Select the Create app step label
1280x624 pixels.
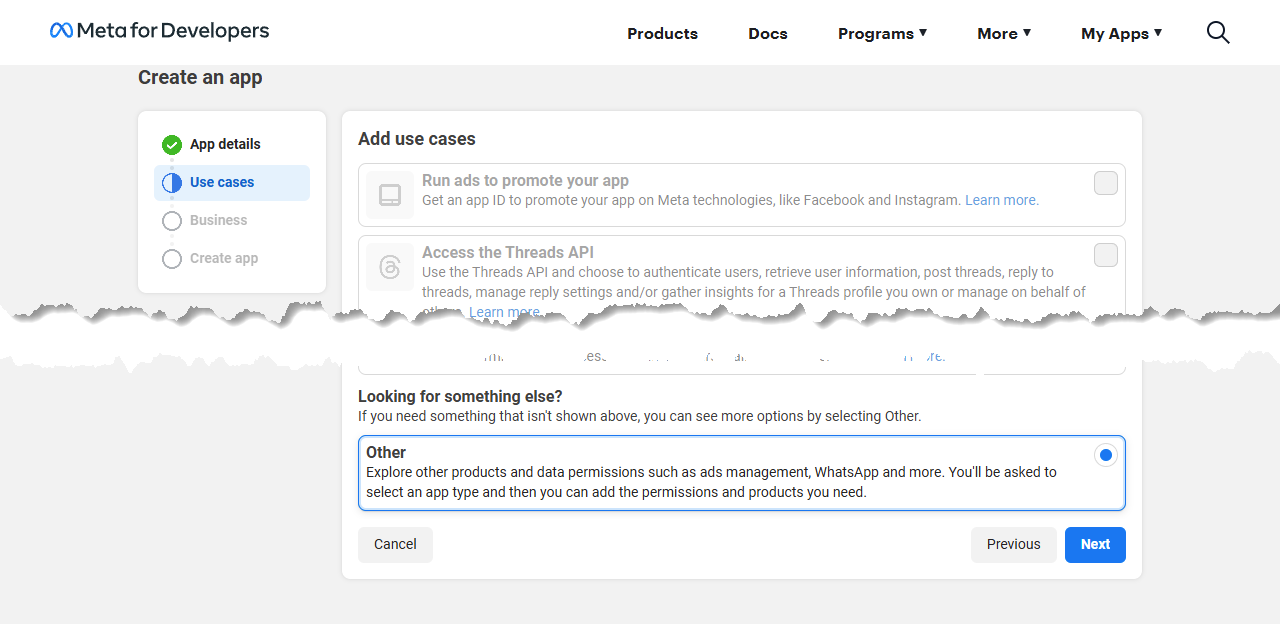(x=224, y=258)
